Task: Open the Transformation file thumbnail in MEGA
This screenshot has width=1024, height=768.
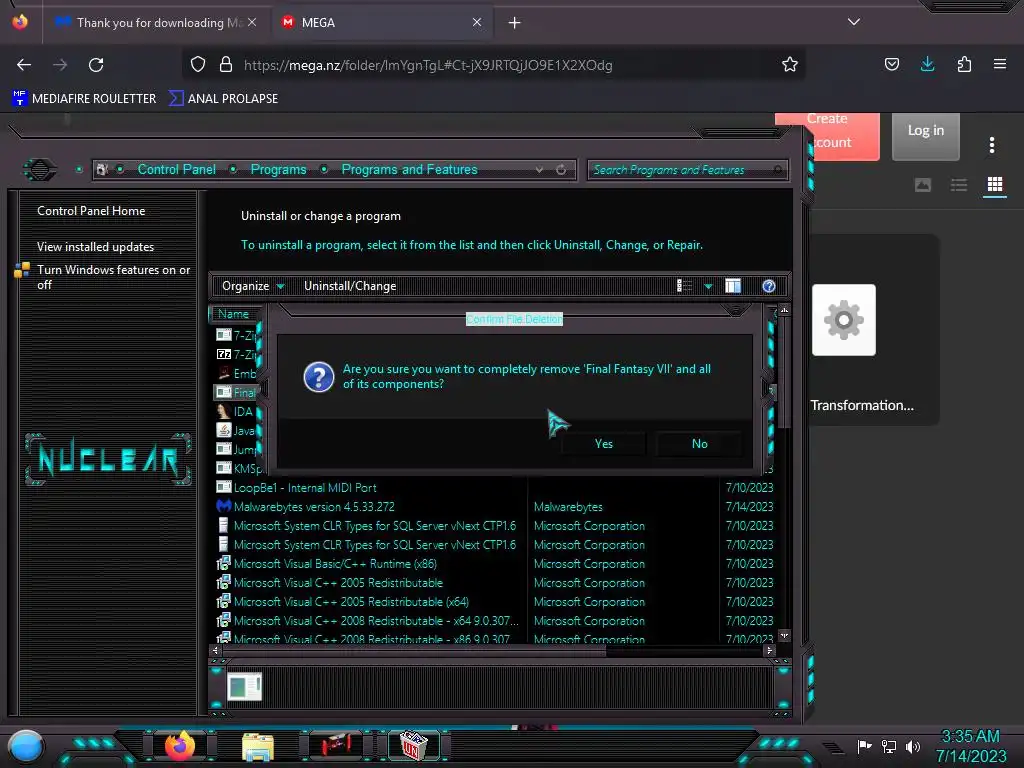Action: [843, 320]
